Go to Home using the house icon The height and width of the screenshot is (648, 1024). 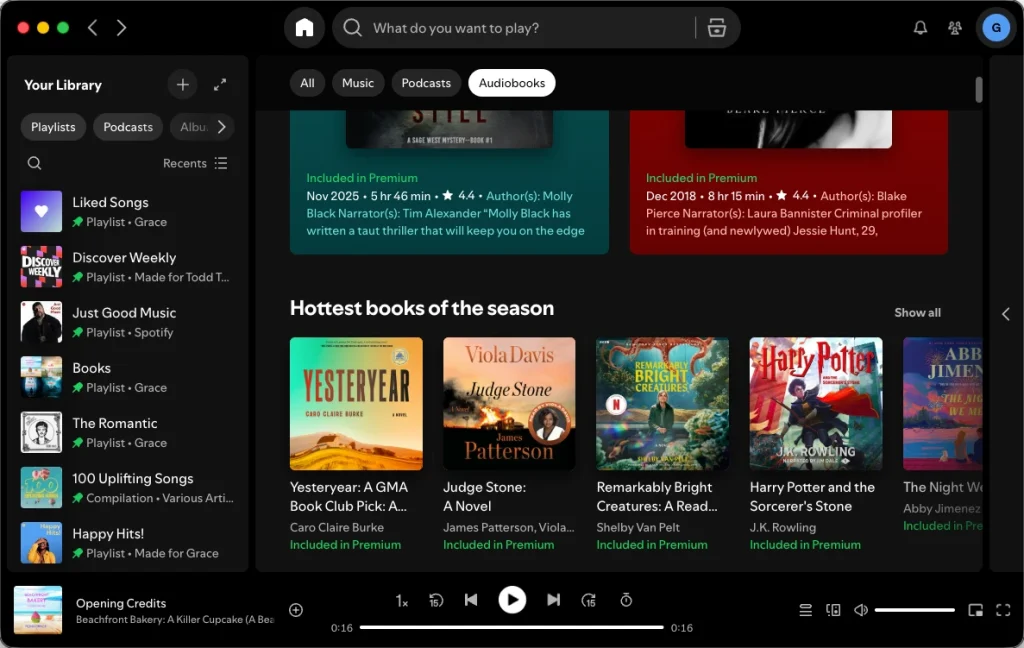(x=304, y=28)
